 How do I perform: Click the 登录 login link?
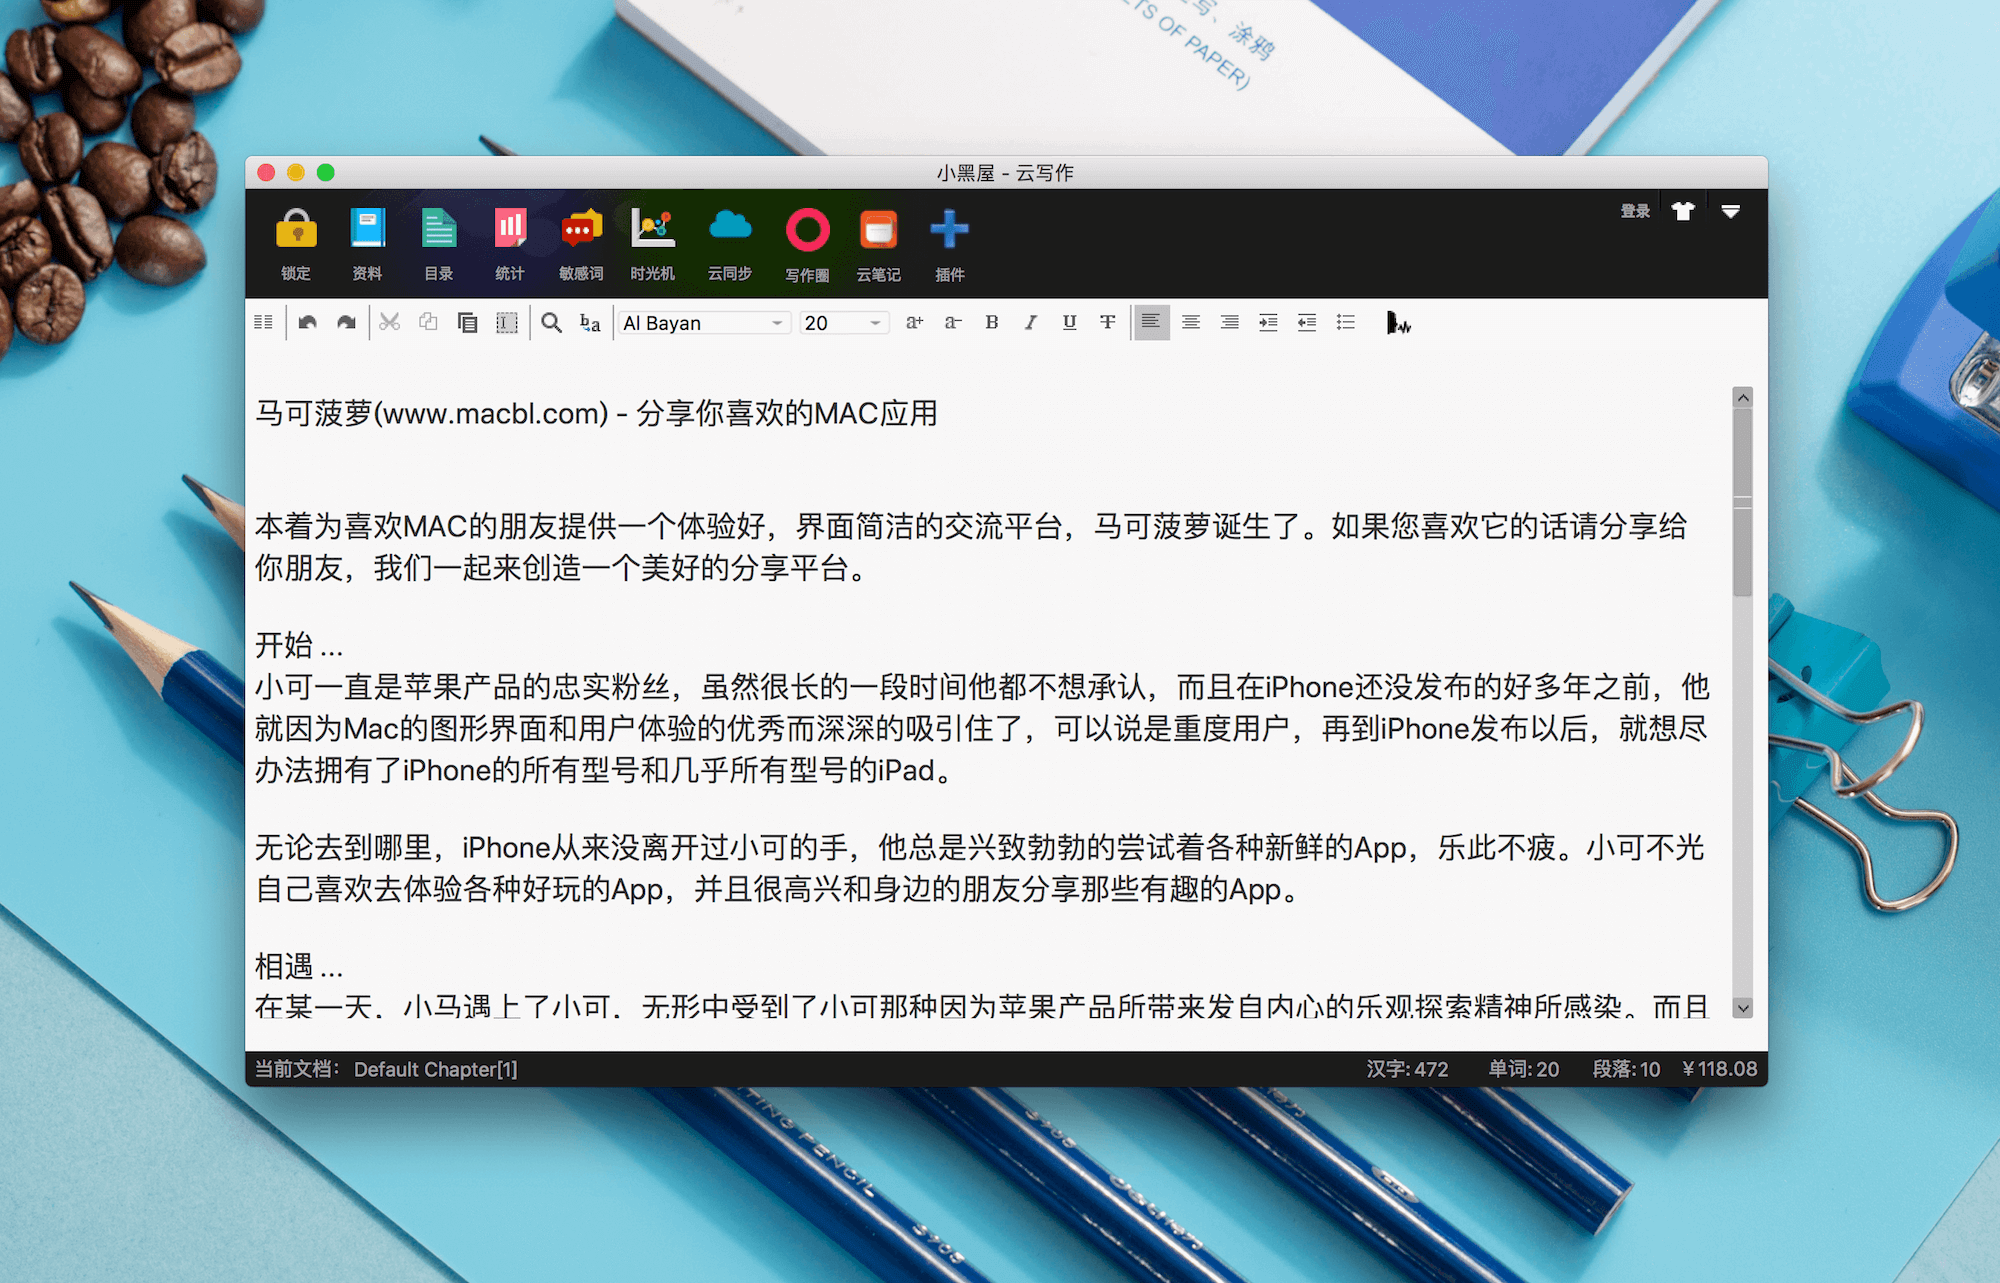pyautogui.click(x=1635, y=211)
